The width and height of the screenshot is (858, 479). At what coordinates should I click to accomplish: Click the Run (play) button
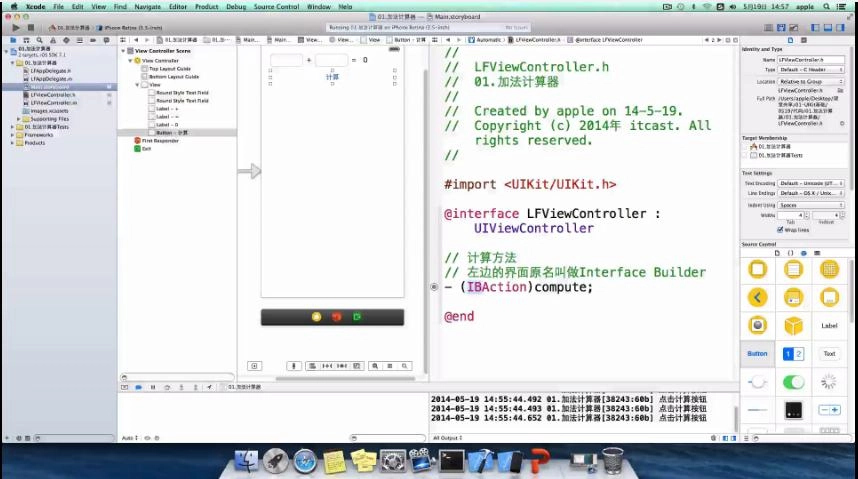(x=15, y=27)
